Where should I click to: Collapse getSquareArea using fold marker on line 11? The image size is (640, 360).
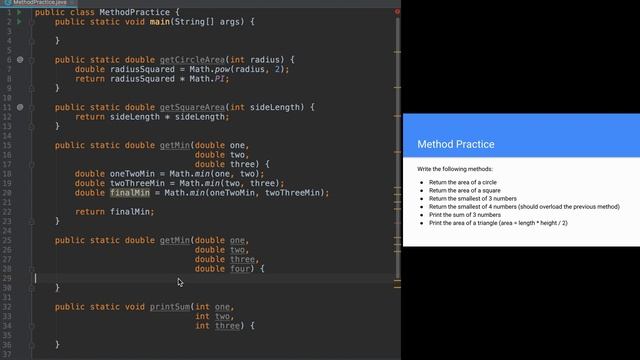point(31,108)
